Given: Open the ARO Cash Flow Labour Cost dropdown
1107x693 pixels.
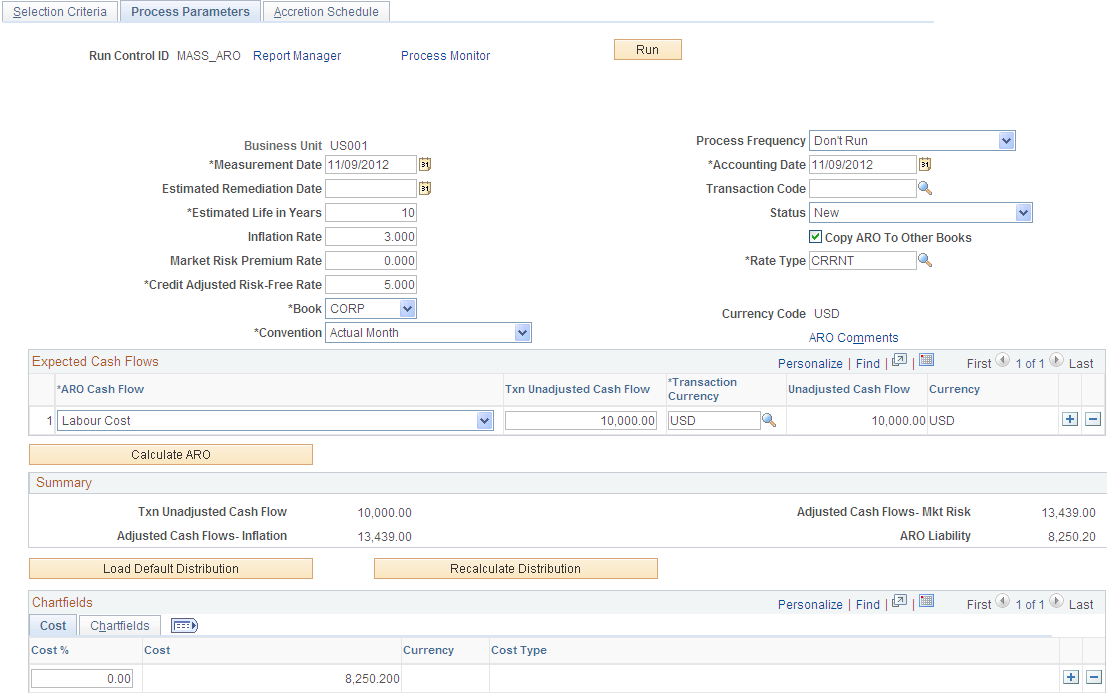Looking at the screenshot, I should [275, 421].
